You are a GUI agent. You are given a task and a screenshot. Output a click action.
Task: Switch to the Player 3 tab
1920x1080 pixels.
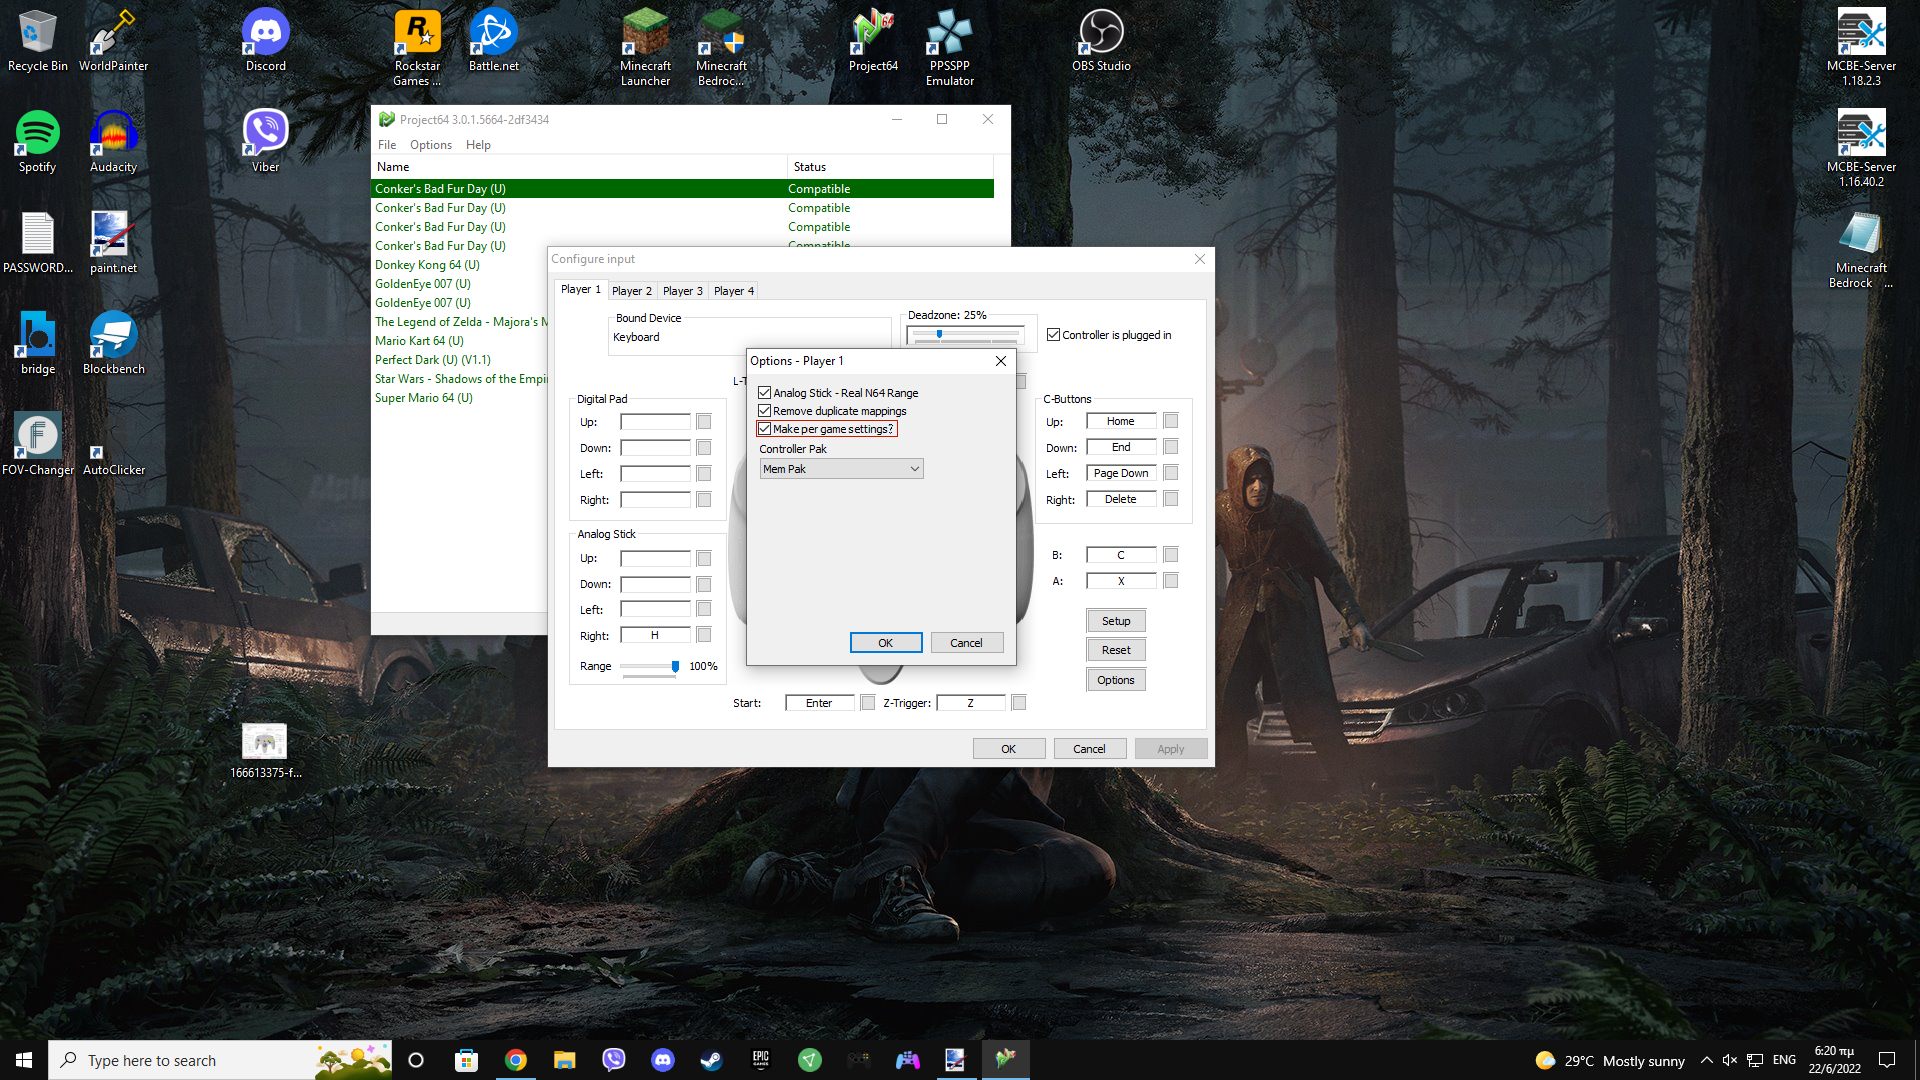pos(683,291)
